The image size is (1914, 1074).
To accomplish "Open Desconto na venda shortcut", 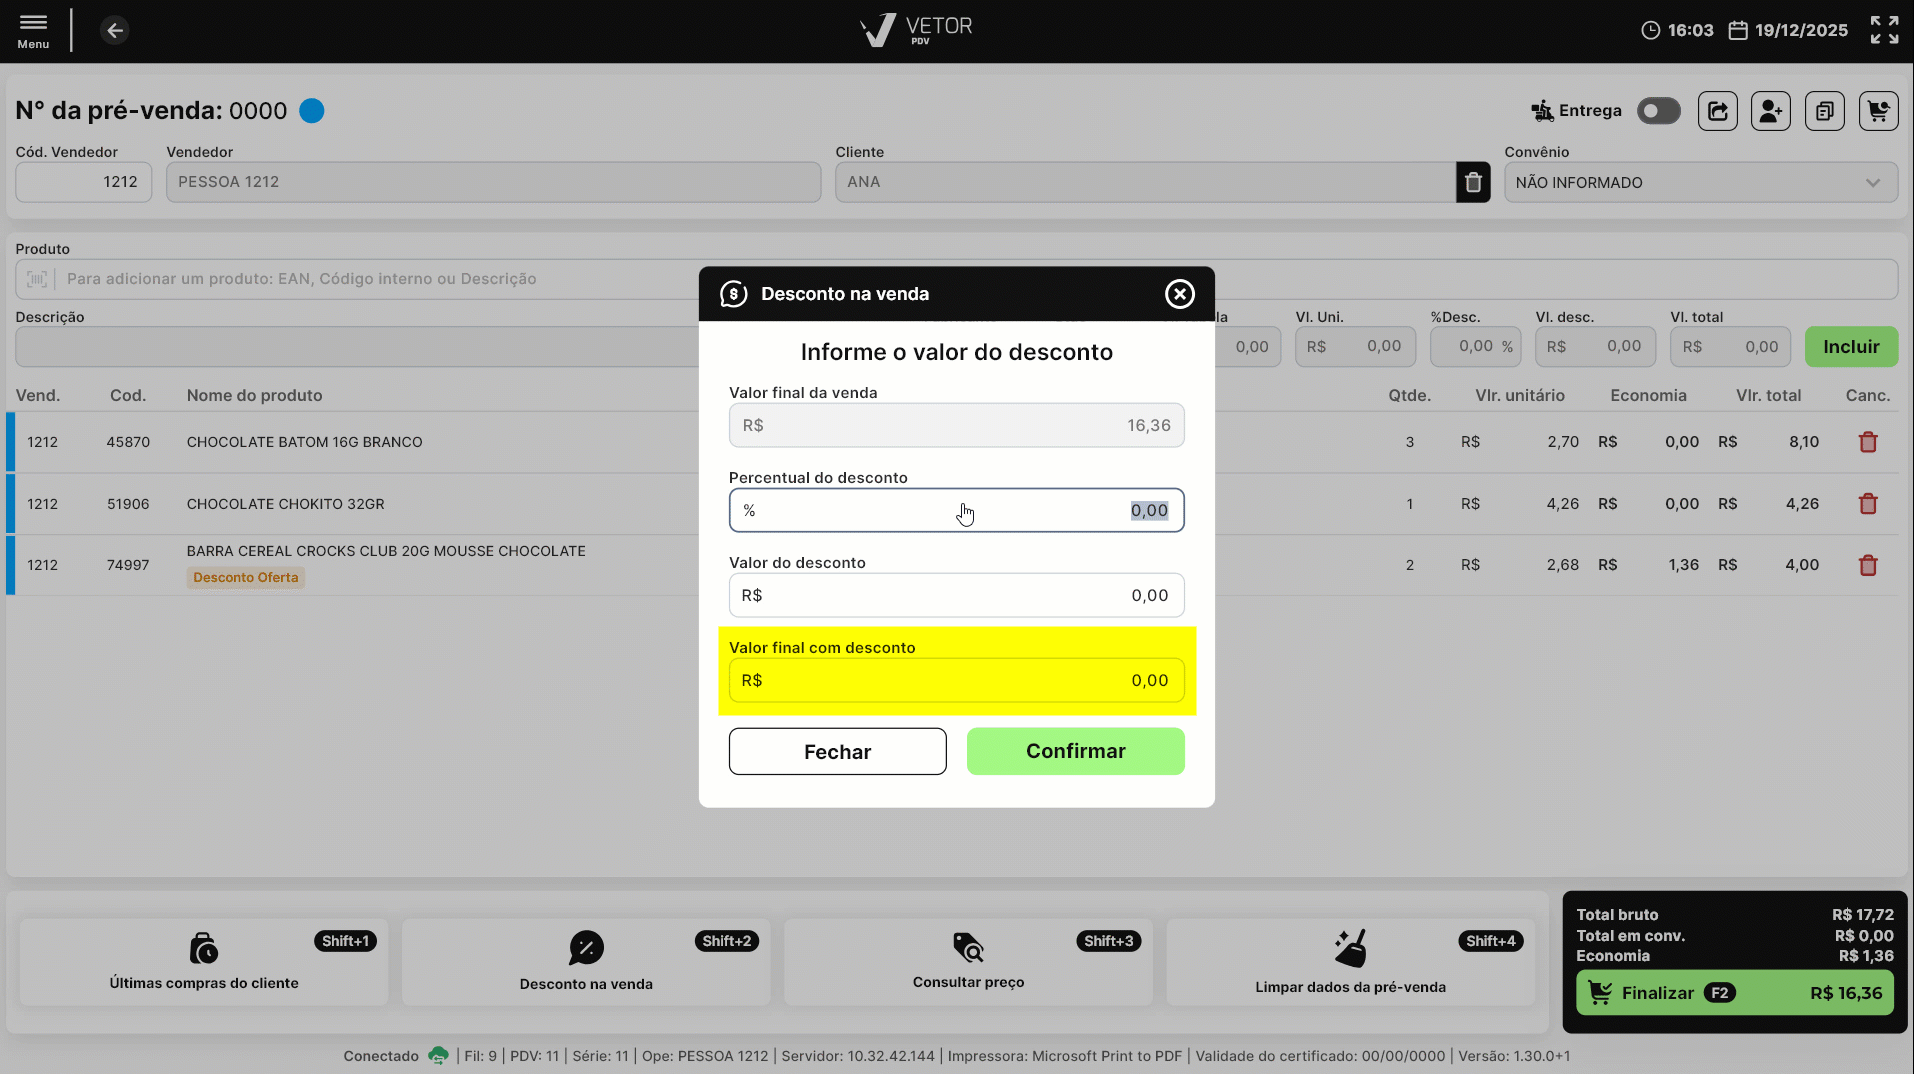I will (x=586, y=962).
